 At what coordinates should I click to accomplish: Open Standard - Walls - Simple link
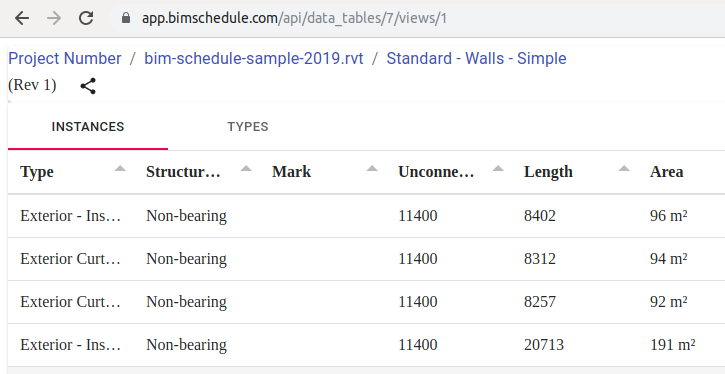476,59
